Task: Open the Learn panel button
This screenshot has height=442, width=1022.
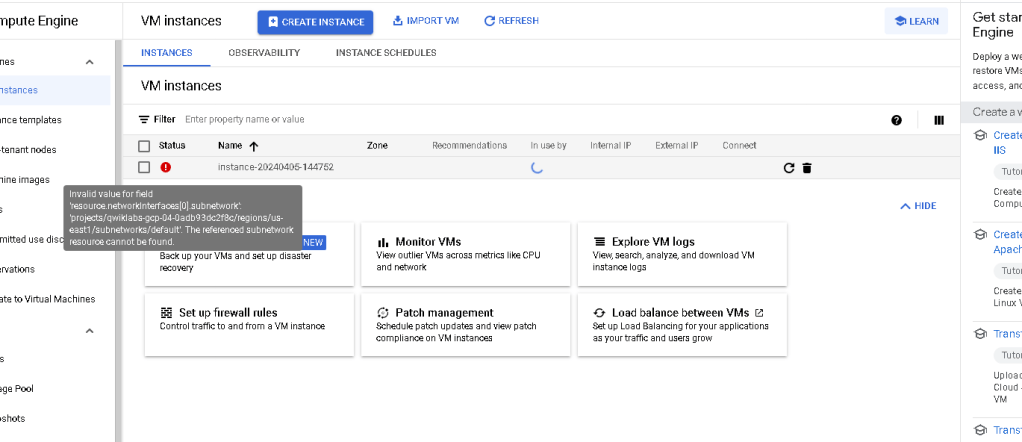Action: 916,22
